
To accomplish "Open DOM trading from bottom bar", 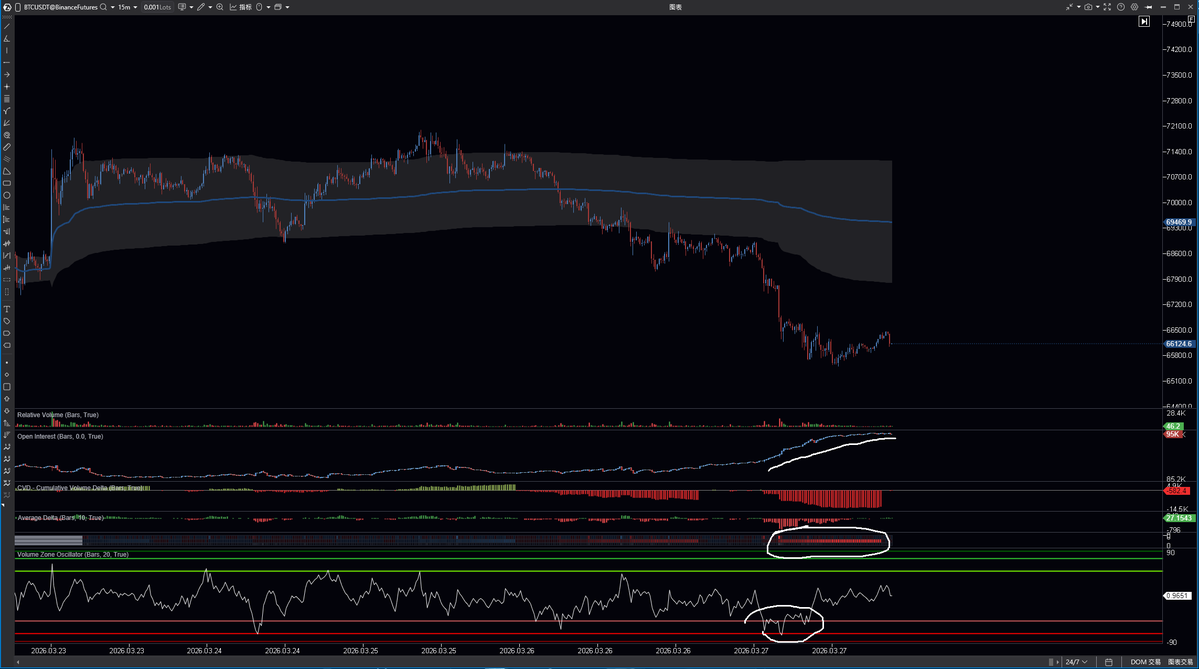I will point(1145,662).
